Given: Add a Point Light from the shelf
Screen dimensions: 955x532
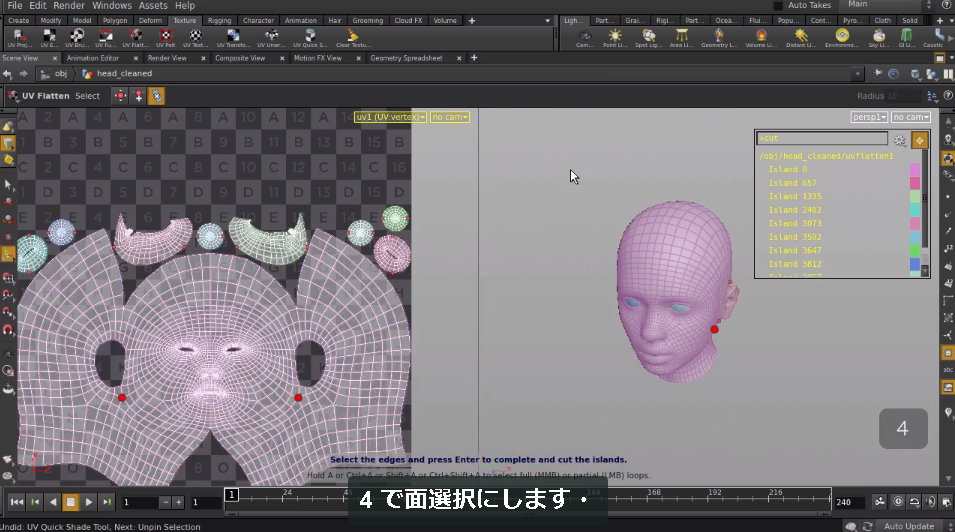Looking at the screenshot, I should coord(615,38).
